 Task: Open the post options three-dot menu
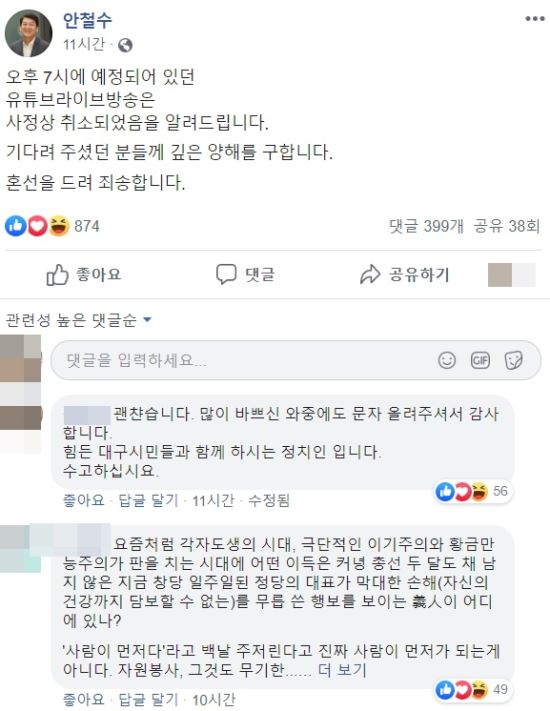535,19
